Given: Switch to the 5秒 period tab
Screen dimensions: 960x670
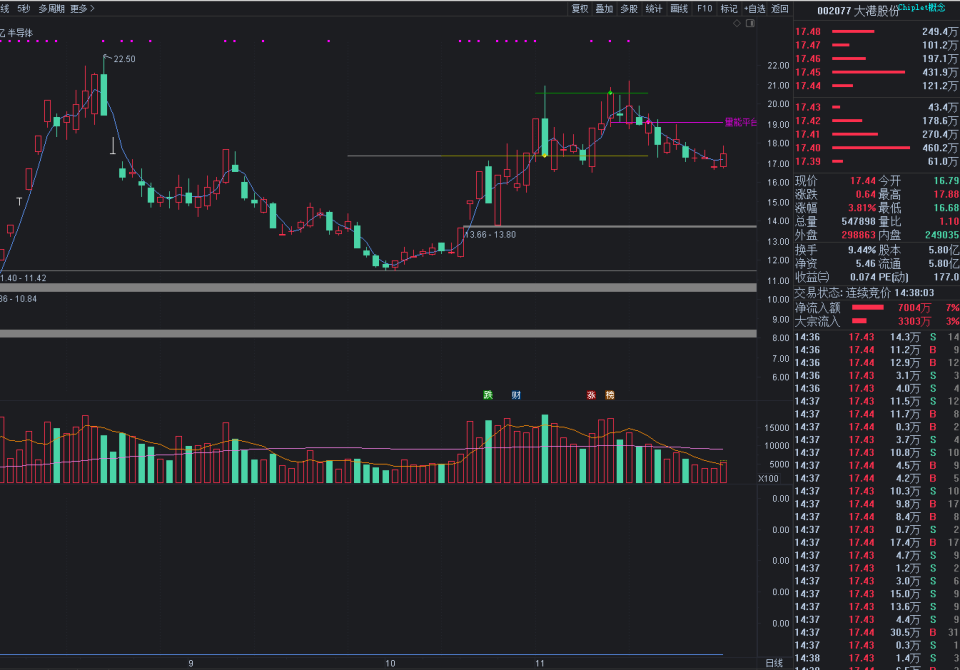Looking at the screenshot, I should (24, 9).
